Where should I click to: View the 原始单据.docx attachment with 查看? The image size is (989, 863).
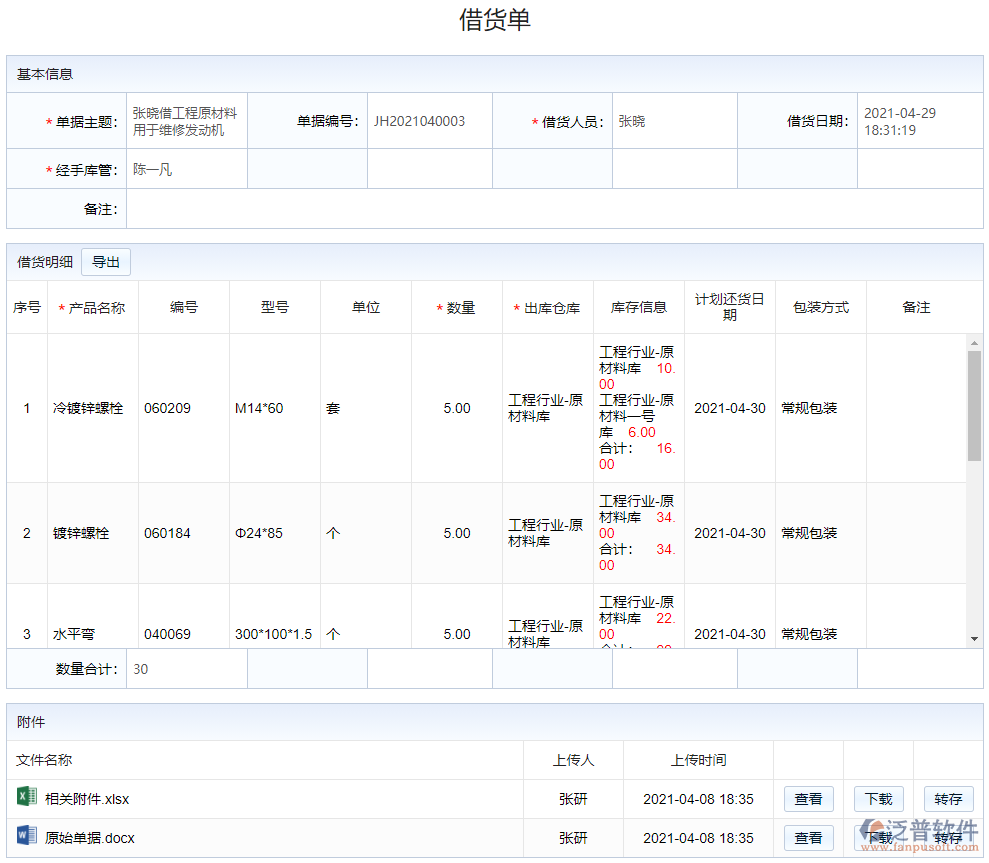point(808,838)
